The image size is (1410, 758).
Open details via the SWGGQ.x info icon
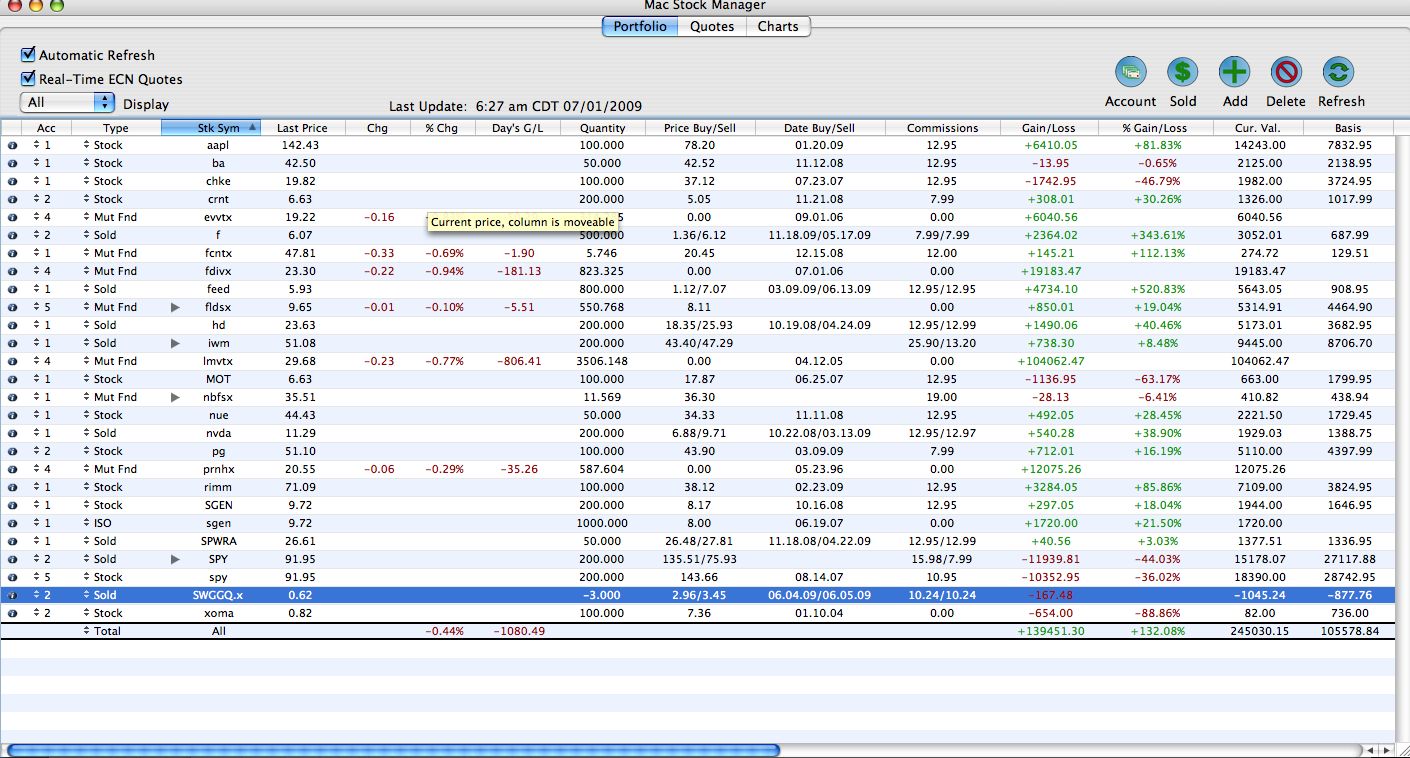pos(10,595)
